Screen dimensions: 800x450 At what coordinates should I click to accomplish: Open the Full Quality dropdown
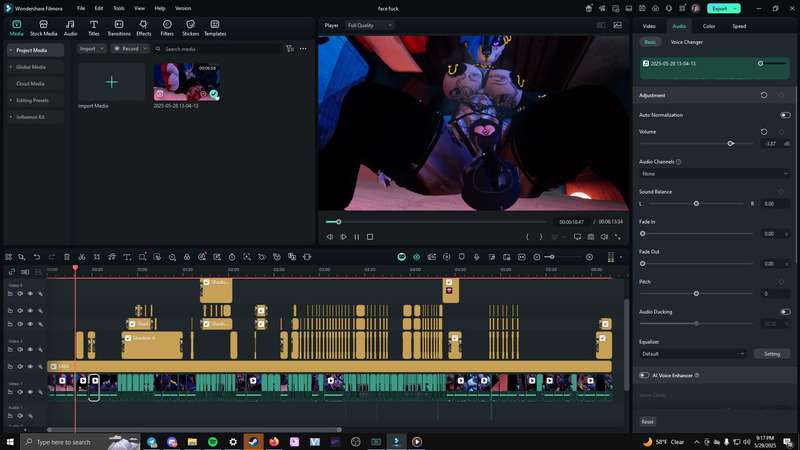[x=370, y=26]
